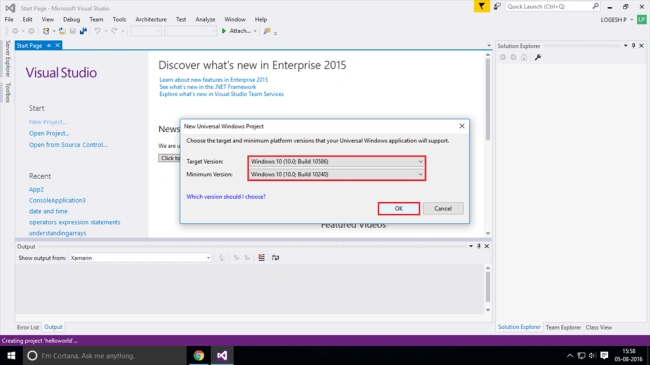
Task: Close the New Universal Windows Project dialog
Action: (x=462, y=126)
